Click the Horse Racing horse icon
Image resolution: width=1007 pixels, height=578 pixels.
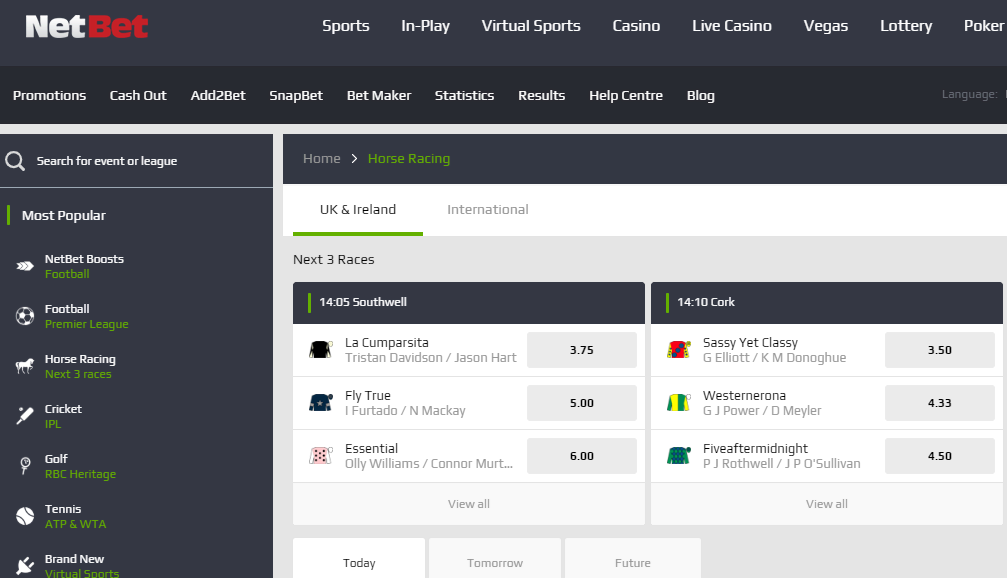click(25, 366)
